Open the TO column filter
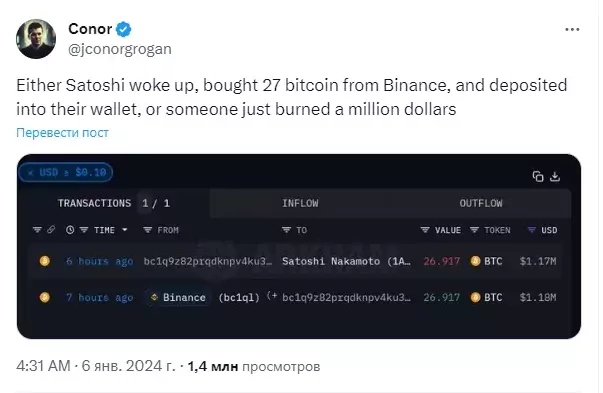The height and width of the screenshot is (393, 603). coord(287,230)
